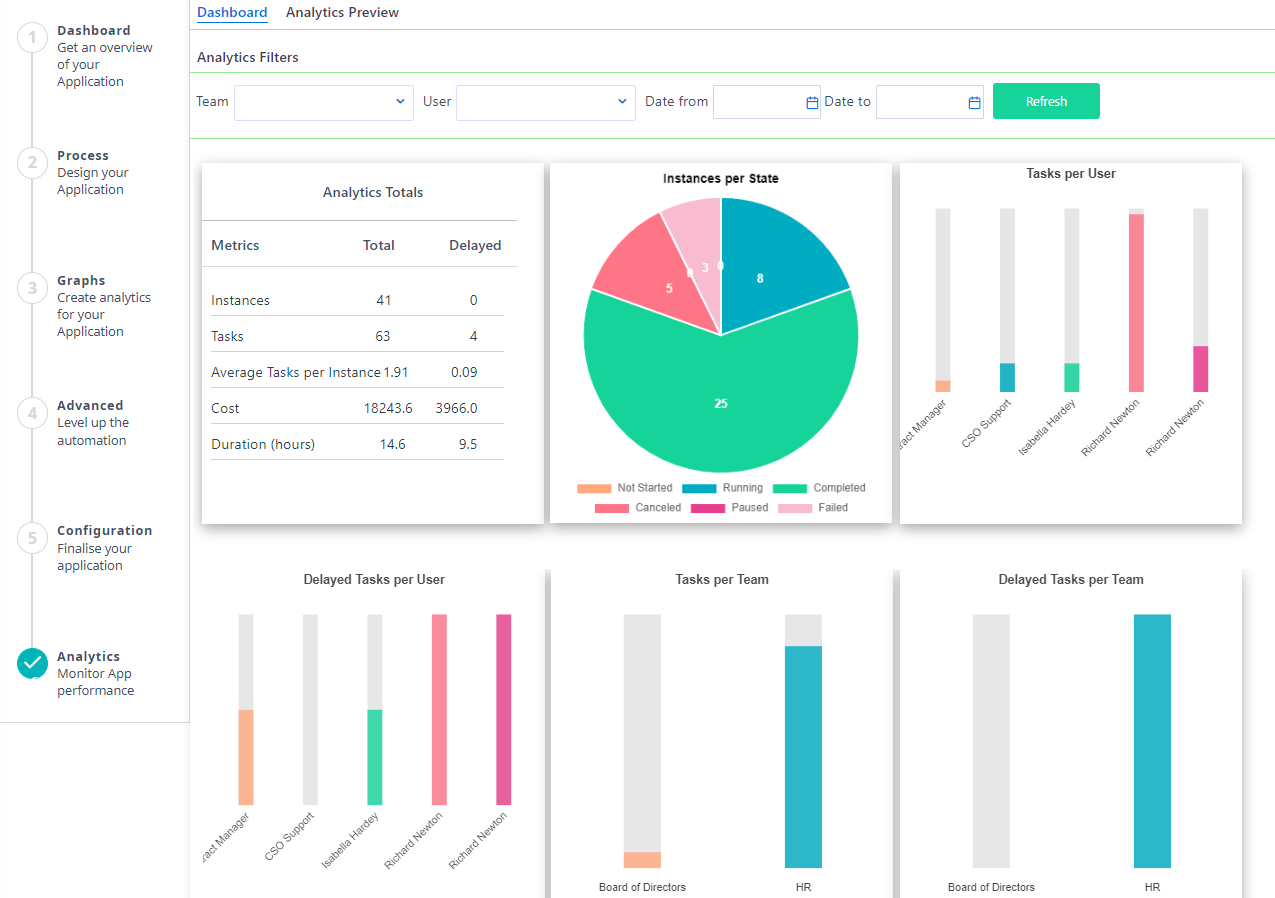1275x898 pixels.
Task: Expand the Team dropdown filter
Action: tap(324, 102)
